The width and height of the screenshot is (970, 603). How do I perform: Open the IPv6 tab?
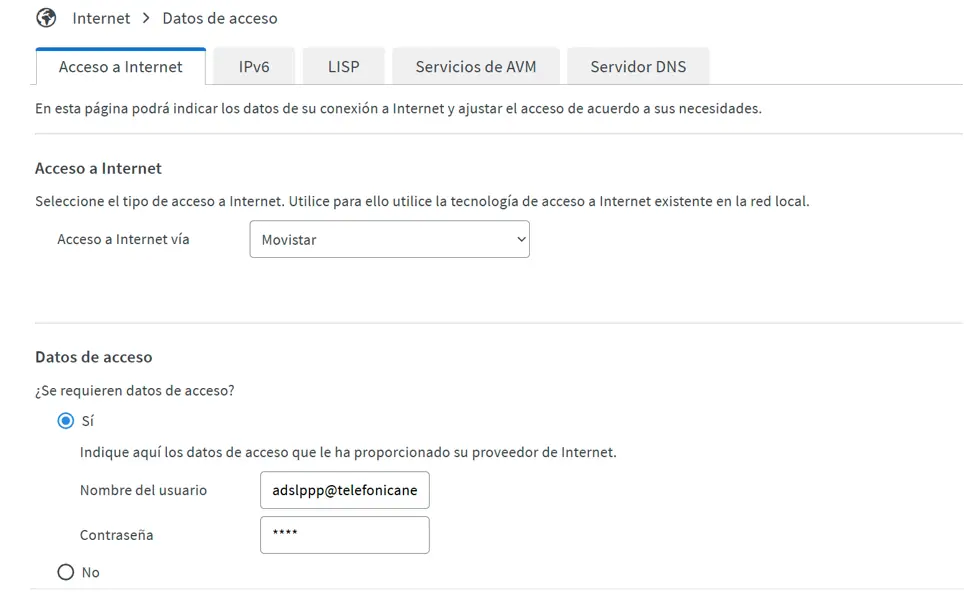click(254, 67)
